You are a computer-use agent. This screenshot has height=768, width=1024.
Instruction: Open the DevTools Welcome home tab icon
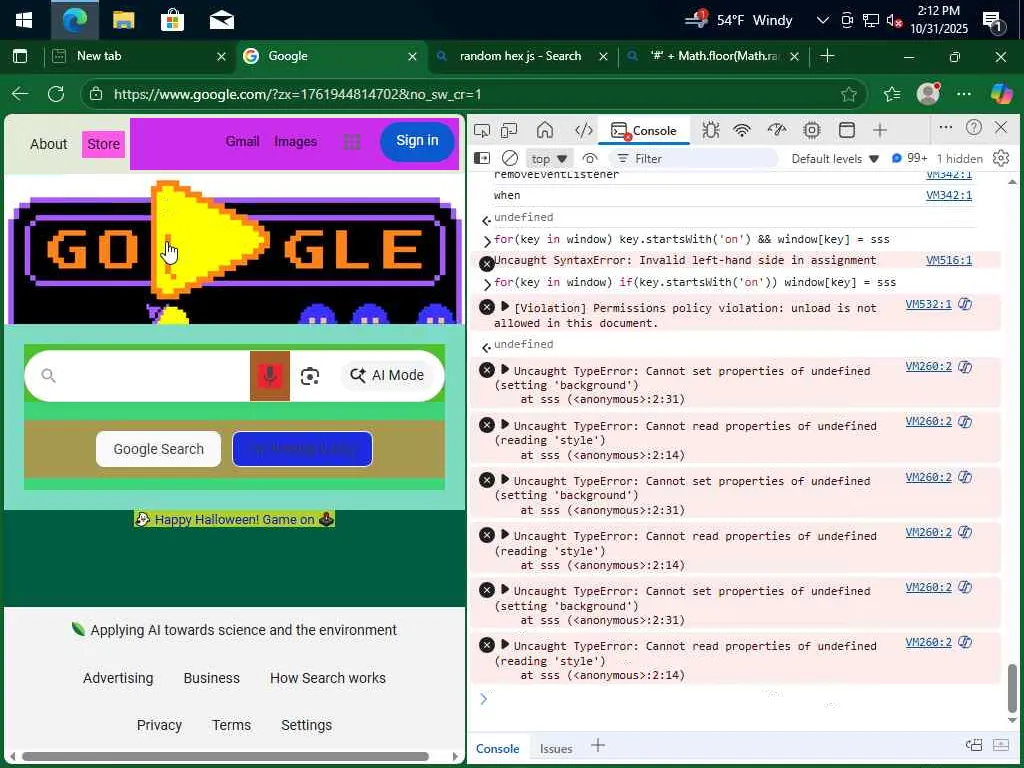(x=545, y=130)
